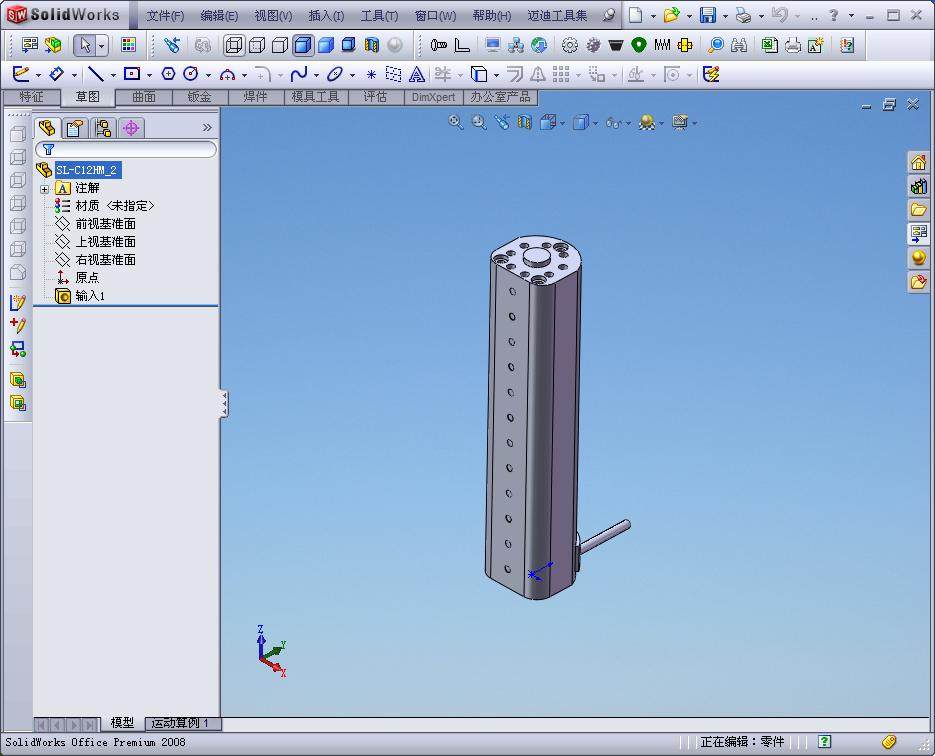Click the Section View icon in main toolbar
The height and width of the screenshot is (756, 935).
371,45
